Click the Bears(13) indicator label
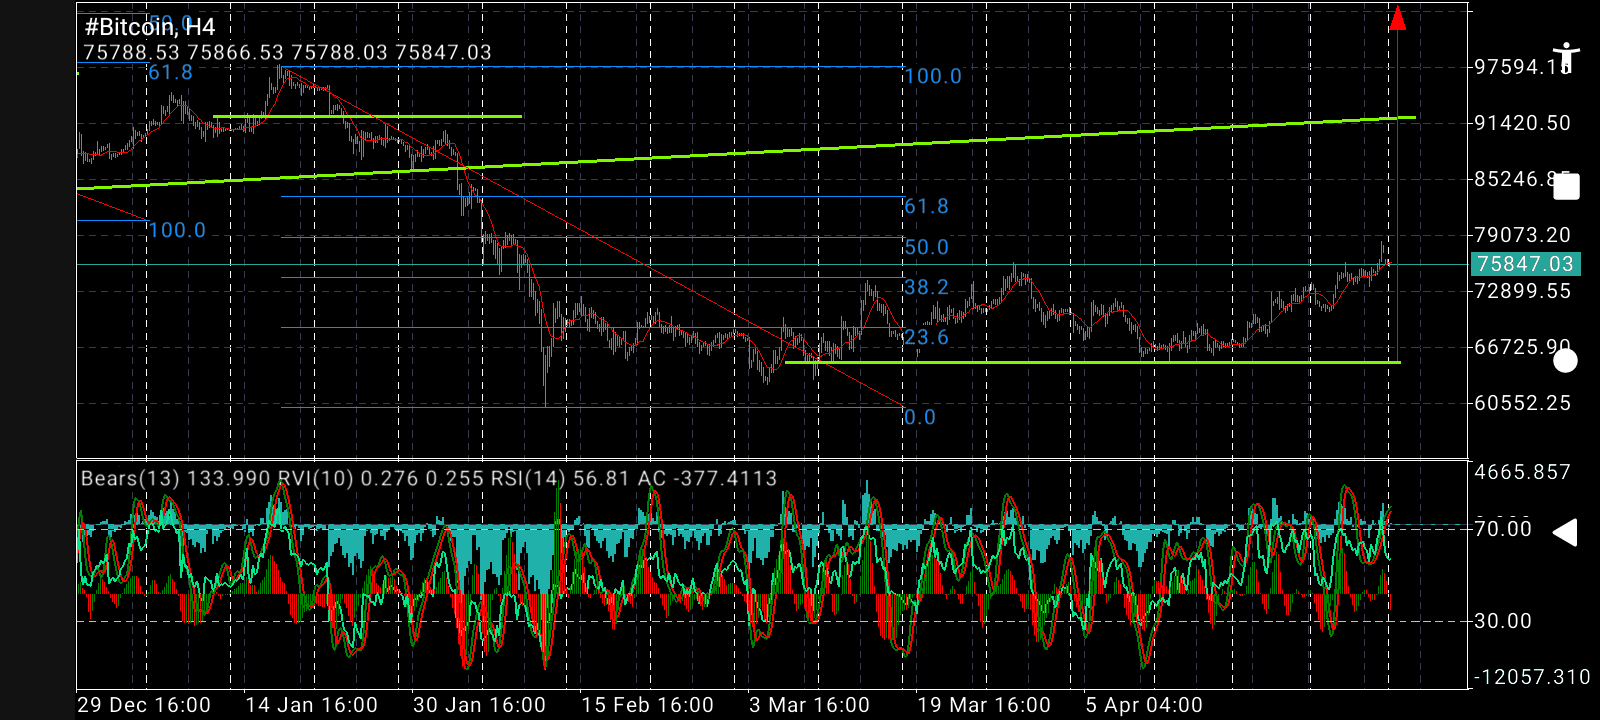Screen dimensions: 1600x720 point(130,478)
